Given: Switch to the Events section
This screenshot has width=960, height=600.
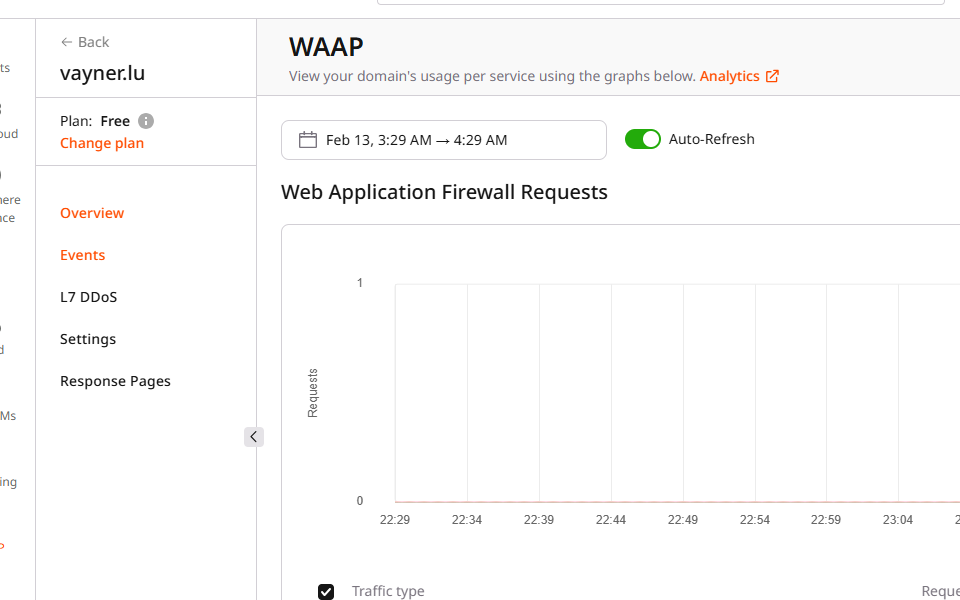Looking at the screenshot, I should pos(82,255).
